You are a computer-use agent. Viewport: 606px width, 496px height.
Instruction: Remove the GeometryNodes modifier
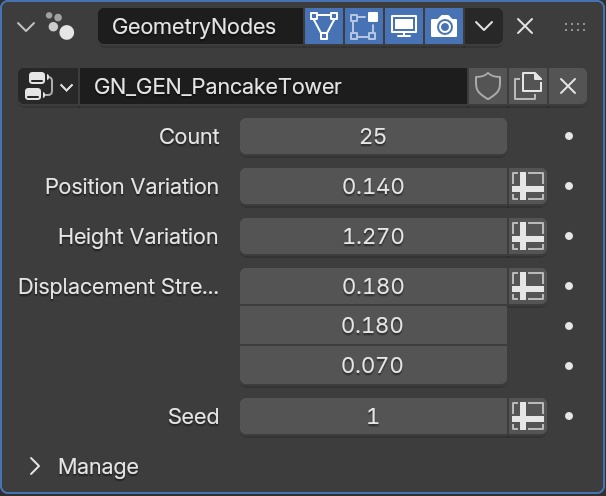525,27
